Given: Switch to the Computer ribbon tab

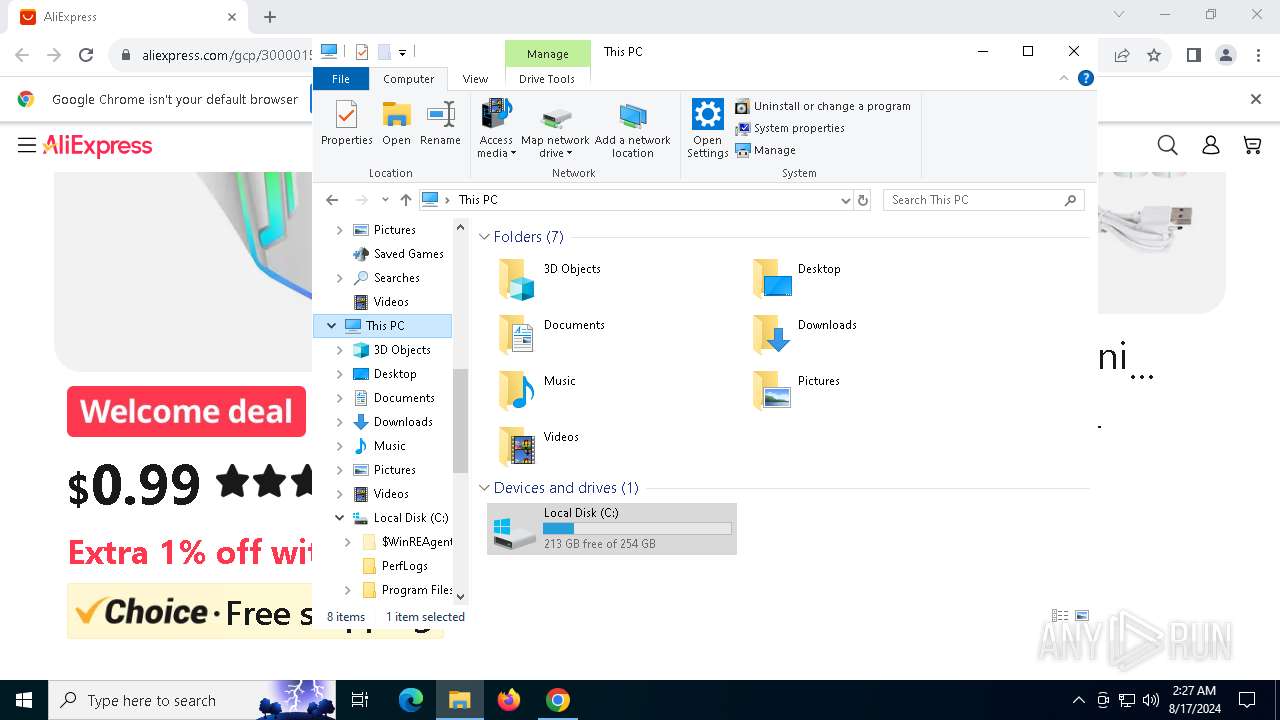Looking at the screenshot, I should tap(409, 79).
